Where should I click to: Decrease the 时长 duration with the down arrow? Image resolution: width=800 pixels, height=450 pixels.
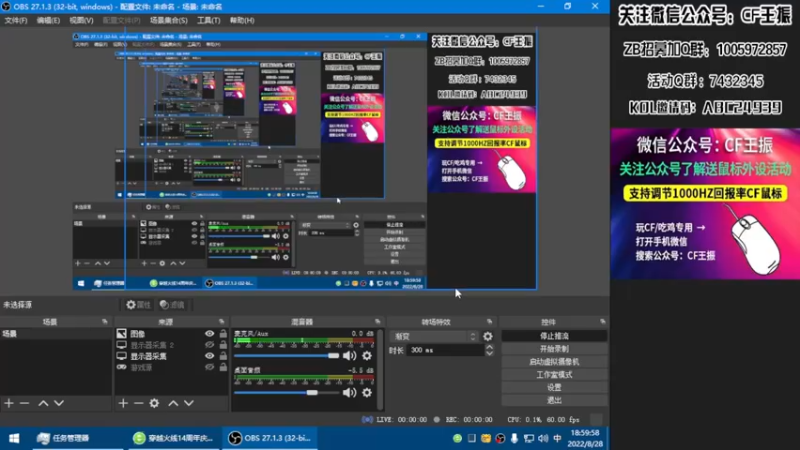[x=489, y=353]
